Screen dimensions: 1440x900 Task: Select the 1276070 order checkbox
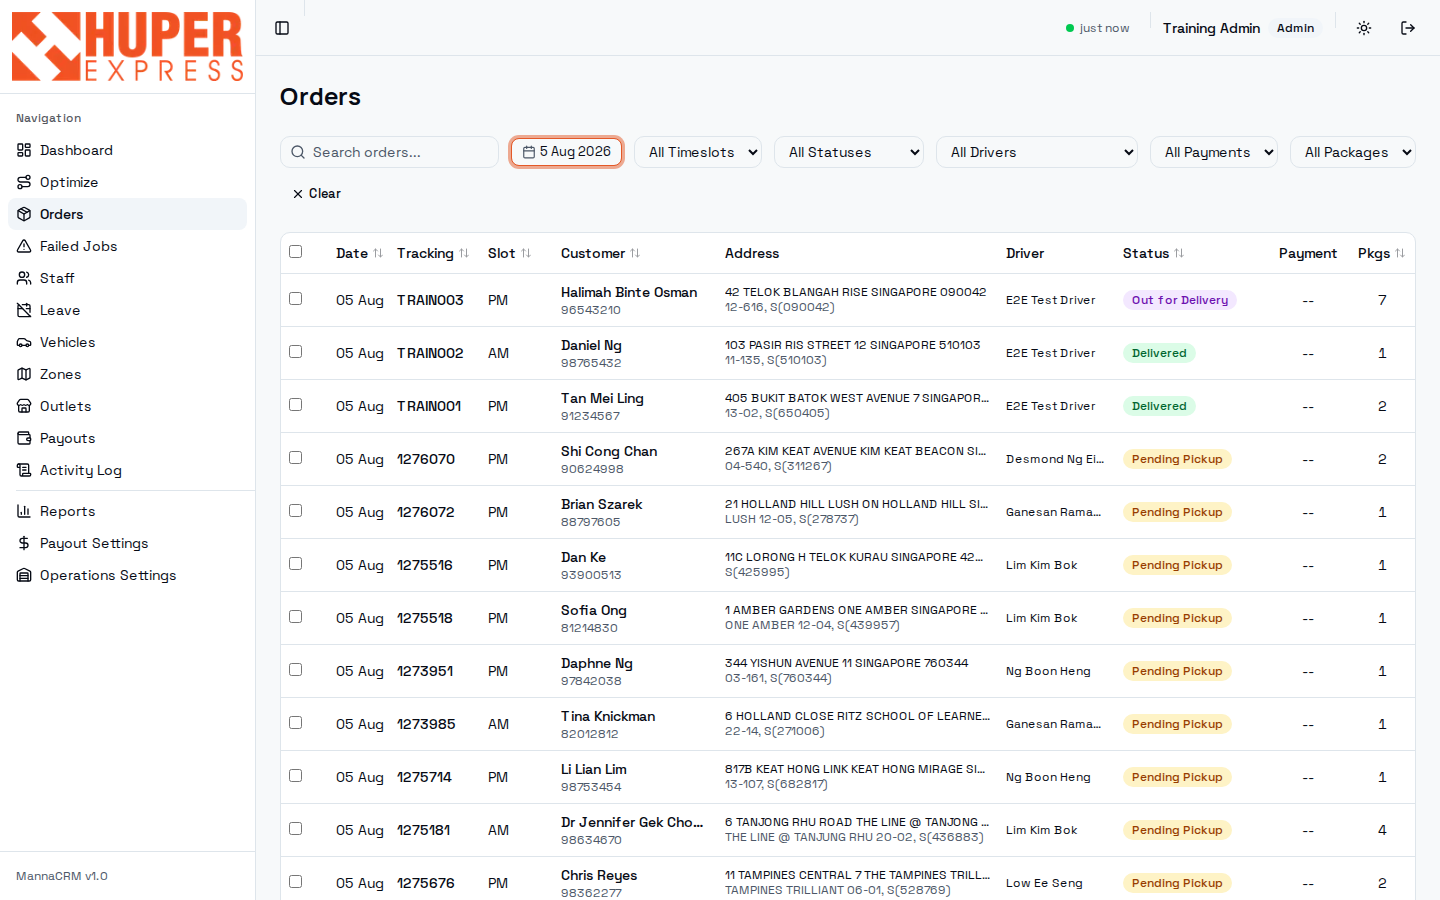(x=295, y=457)
